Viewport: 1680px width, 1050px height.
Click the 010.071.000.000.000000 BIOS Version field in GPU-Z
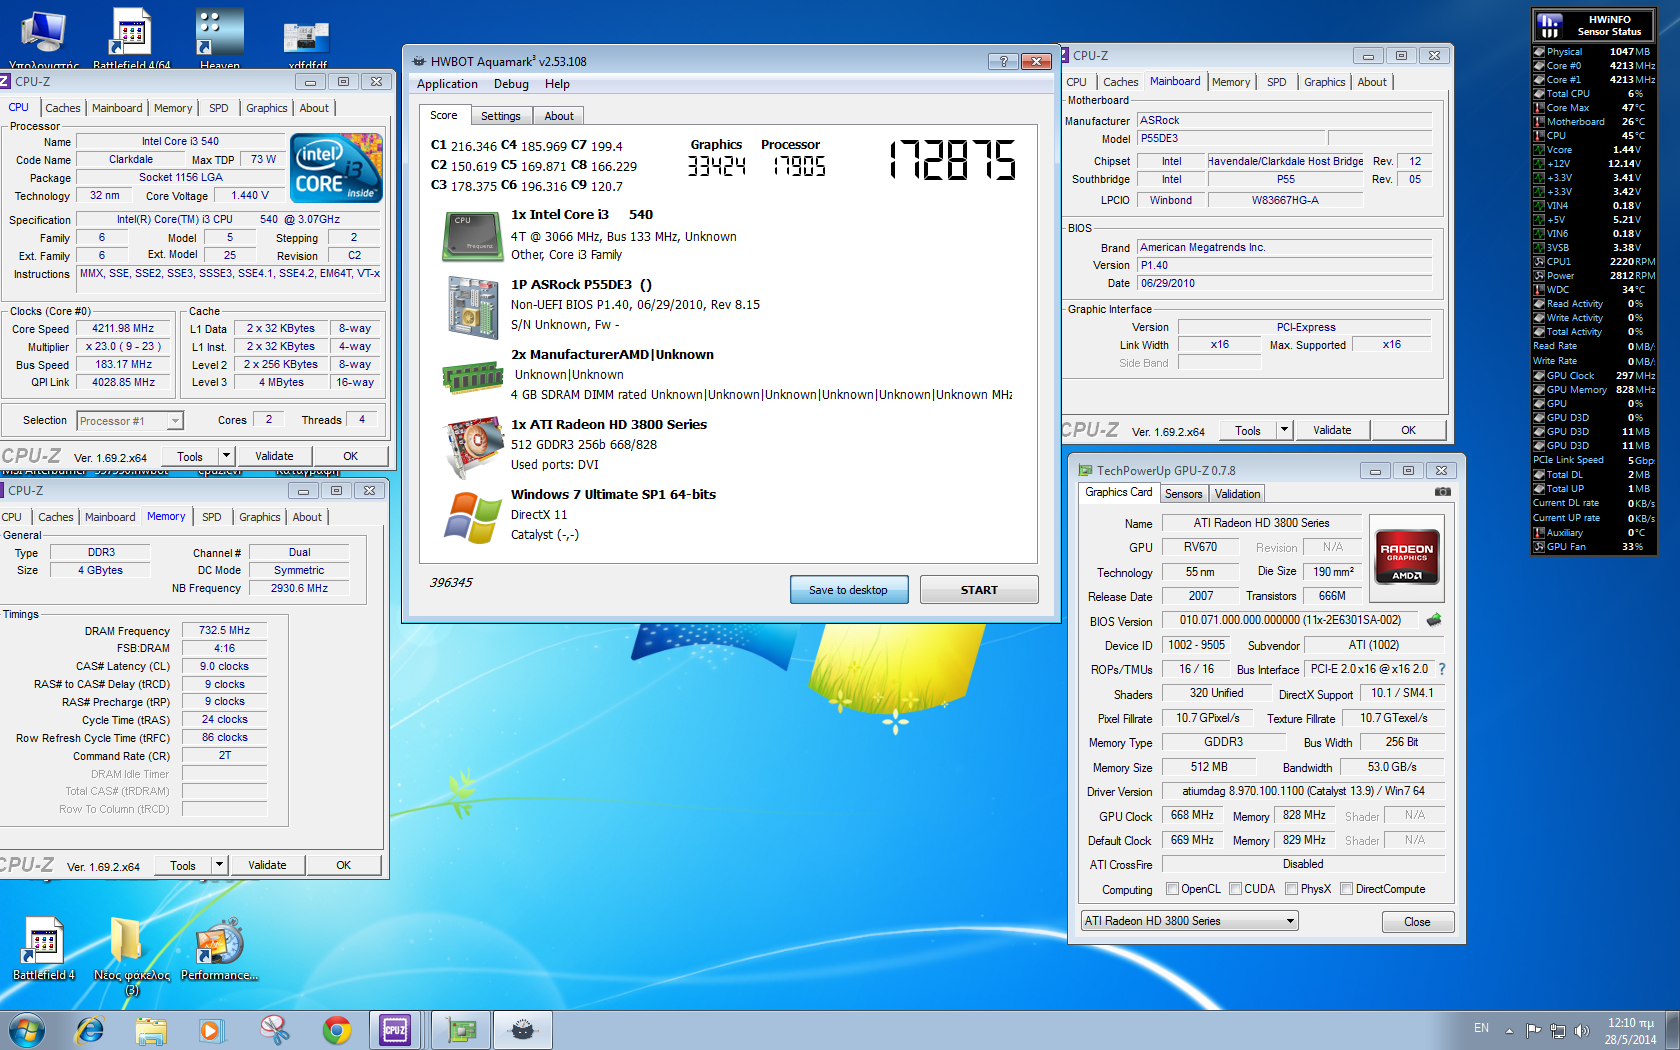pyautogui.click(x=1290, y=620)
